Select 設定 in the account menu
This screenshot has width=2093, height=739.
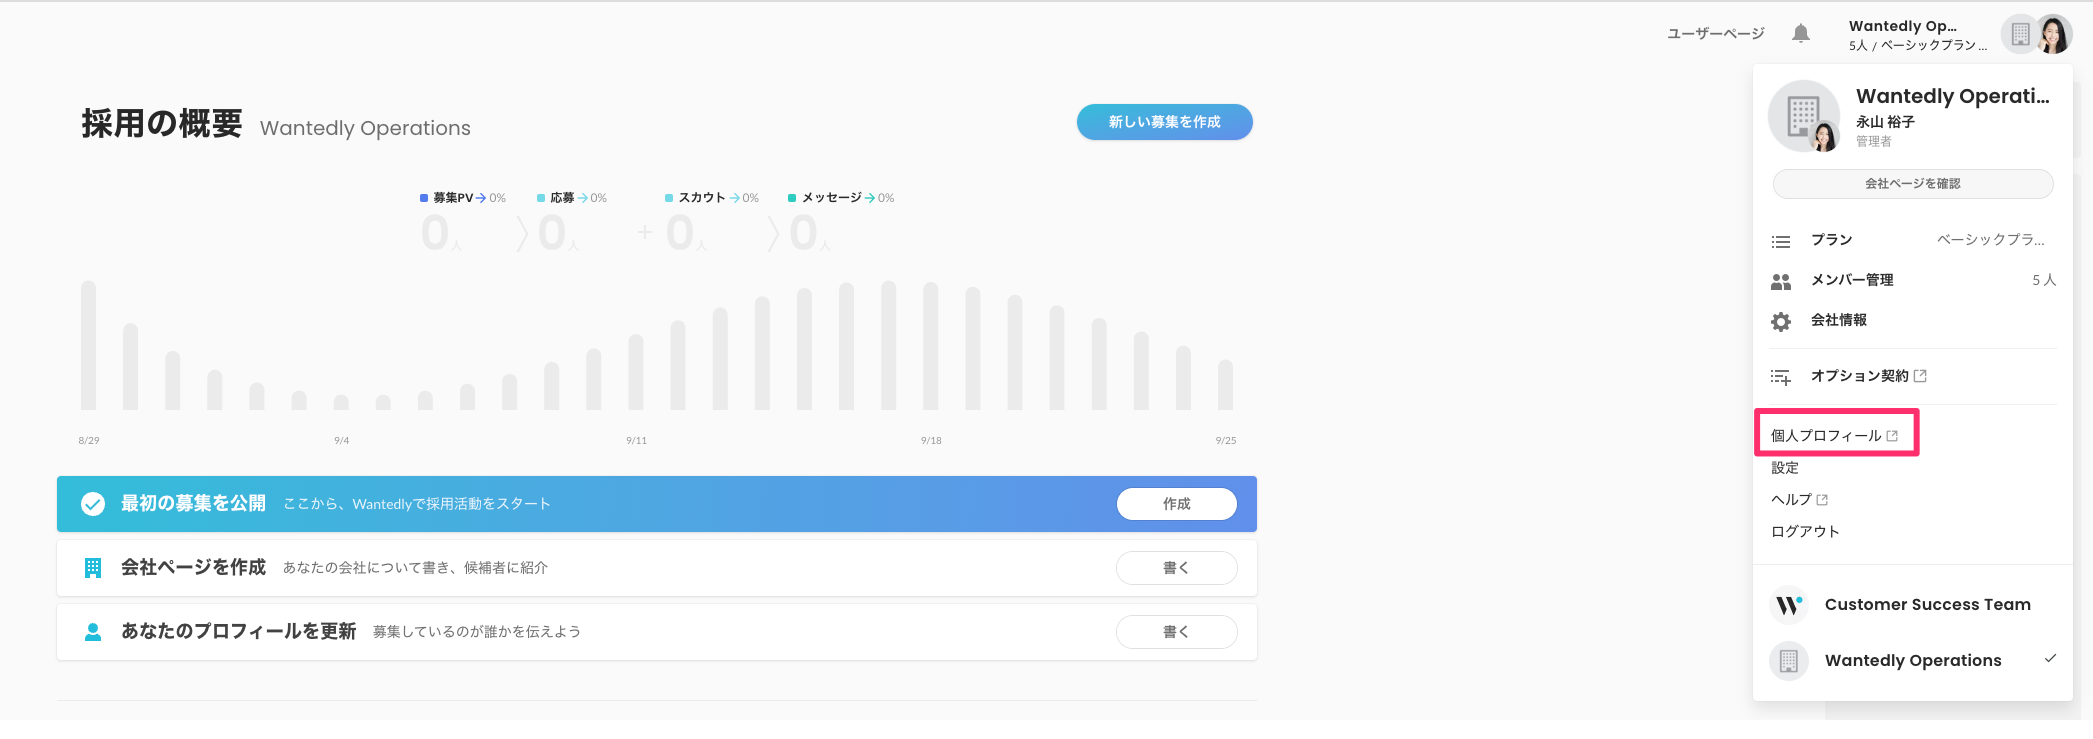pyautogui.click(x=1785, y=468)
